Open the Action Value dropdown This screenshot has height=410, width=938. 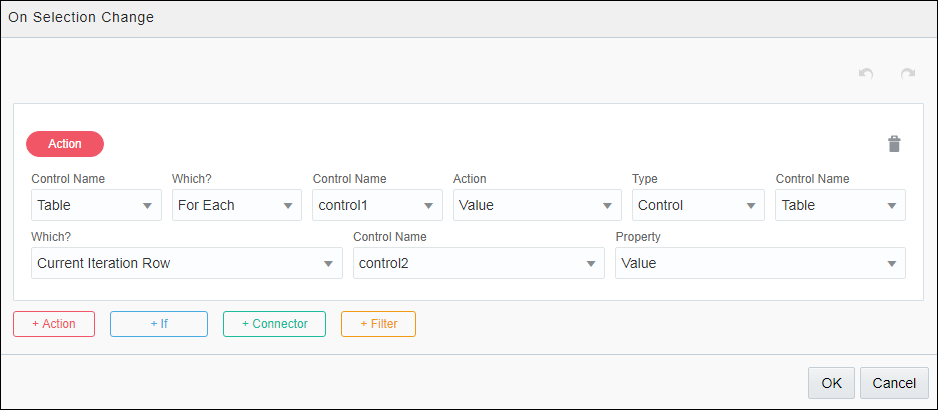coord(537,205)
